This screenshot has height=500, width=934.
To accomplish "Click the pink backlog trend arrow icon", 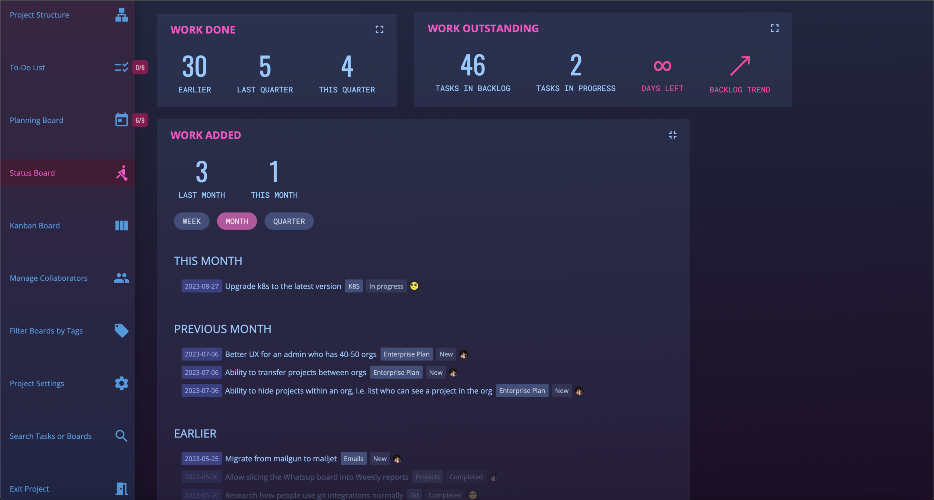I will 740,66.
